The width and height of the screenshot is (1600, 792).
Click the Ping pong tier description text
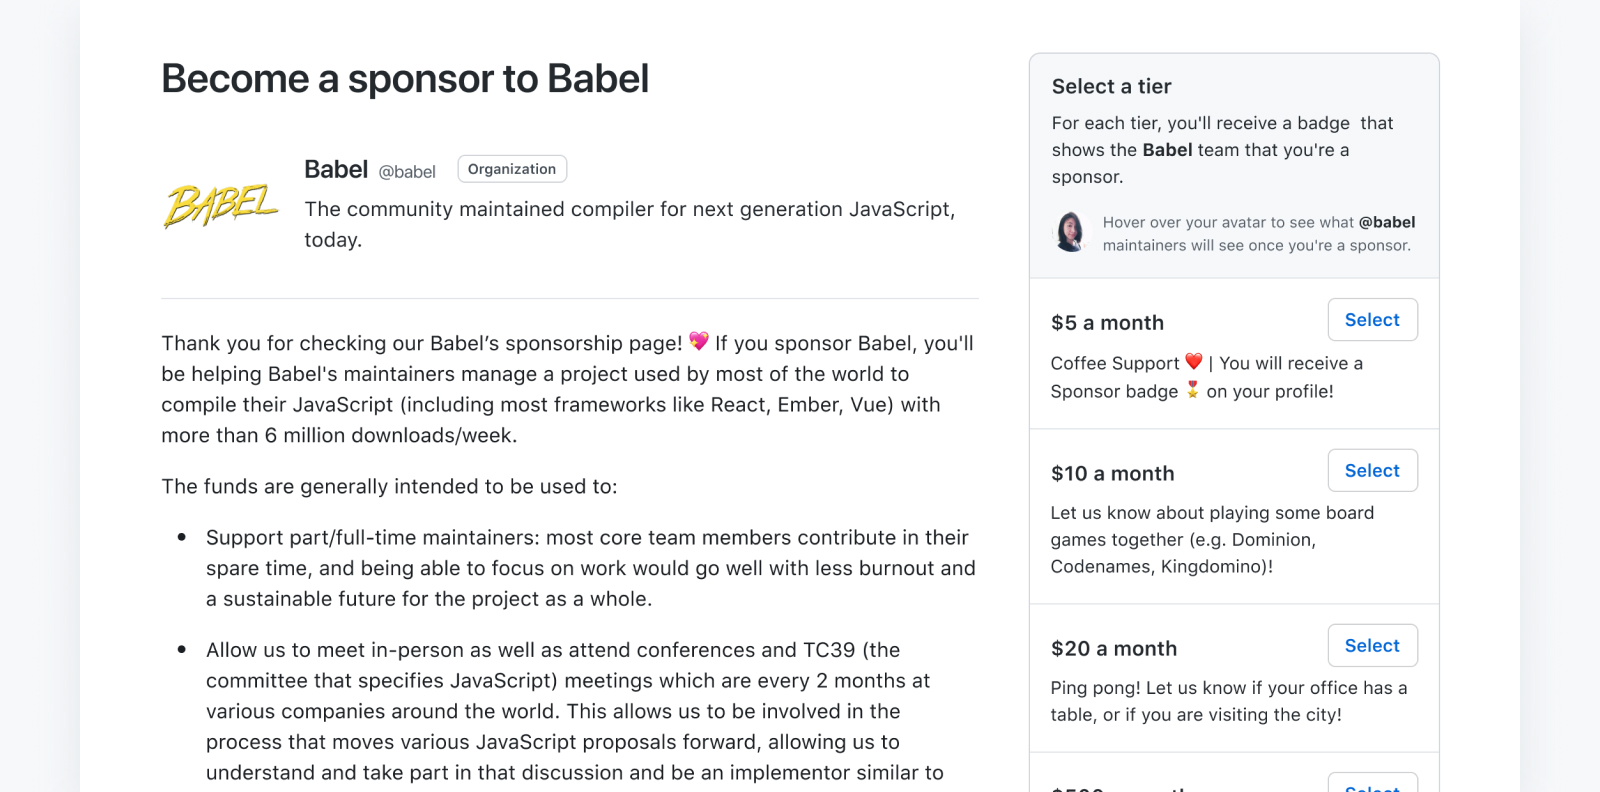pyautogui.click(x=1229, y=701)
